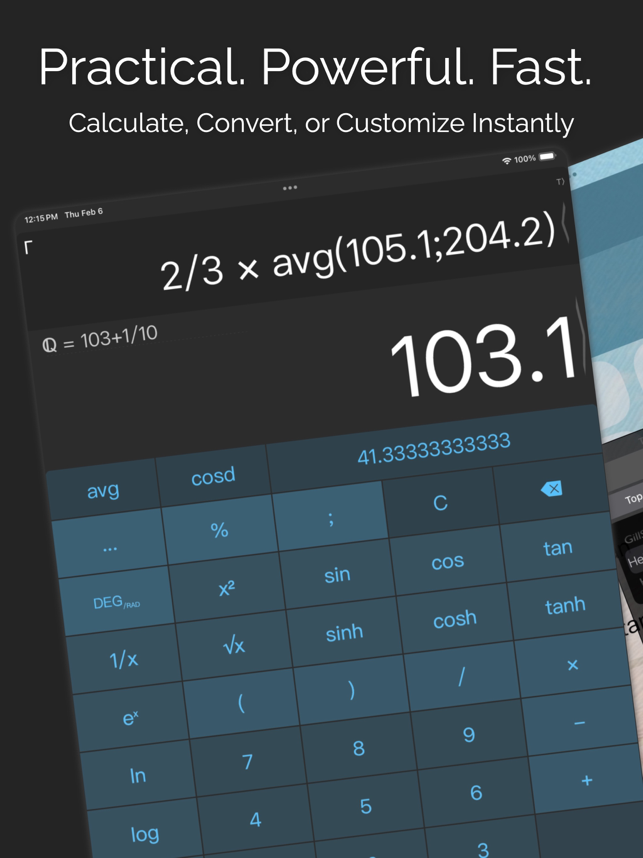Tap the number 9 key
This screenshot has height=858, width=643.
[x=469, y=735]
